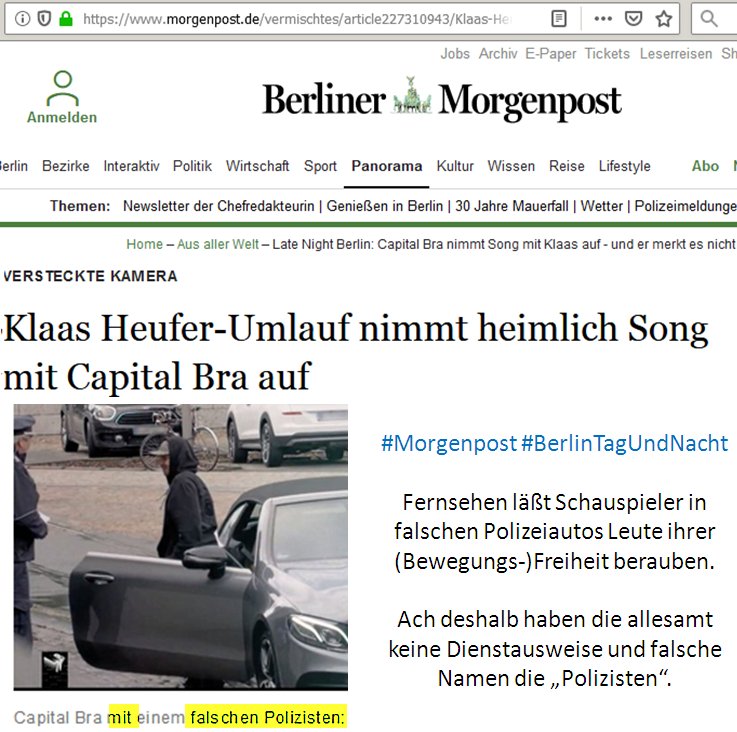This screenshot has height=732, width=737.
Task: Click the Home breadcrumb link
Action: (144, 244)
